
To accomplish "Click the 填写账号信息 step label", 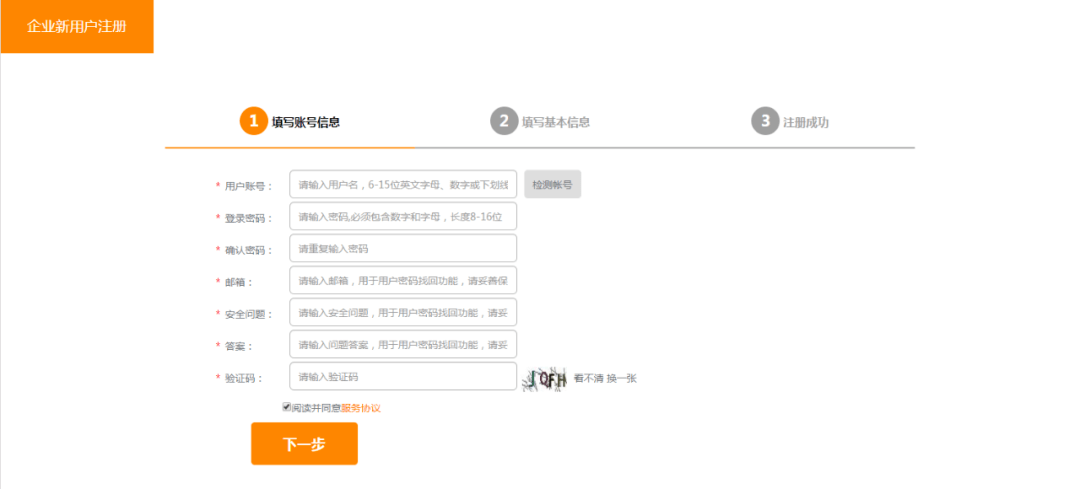I will click(x=306, y=123).
